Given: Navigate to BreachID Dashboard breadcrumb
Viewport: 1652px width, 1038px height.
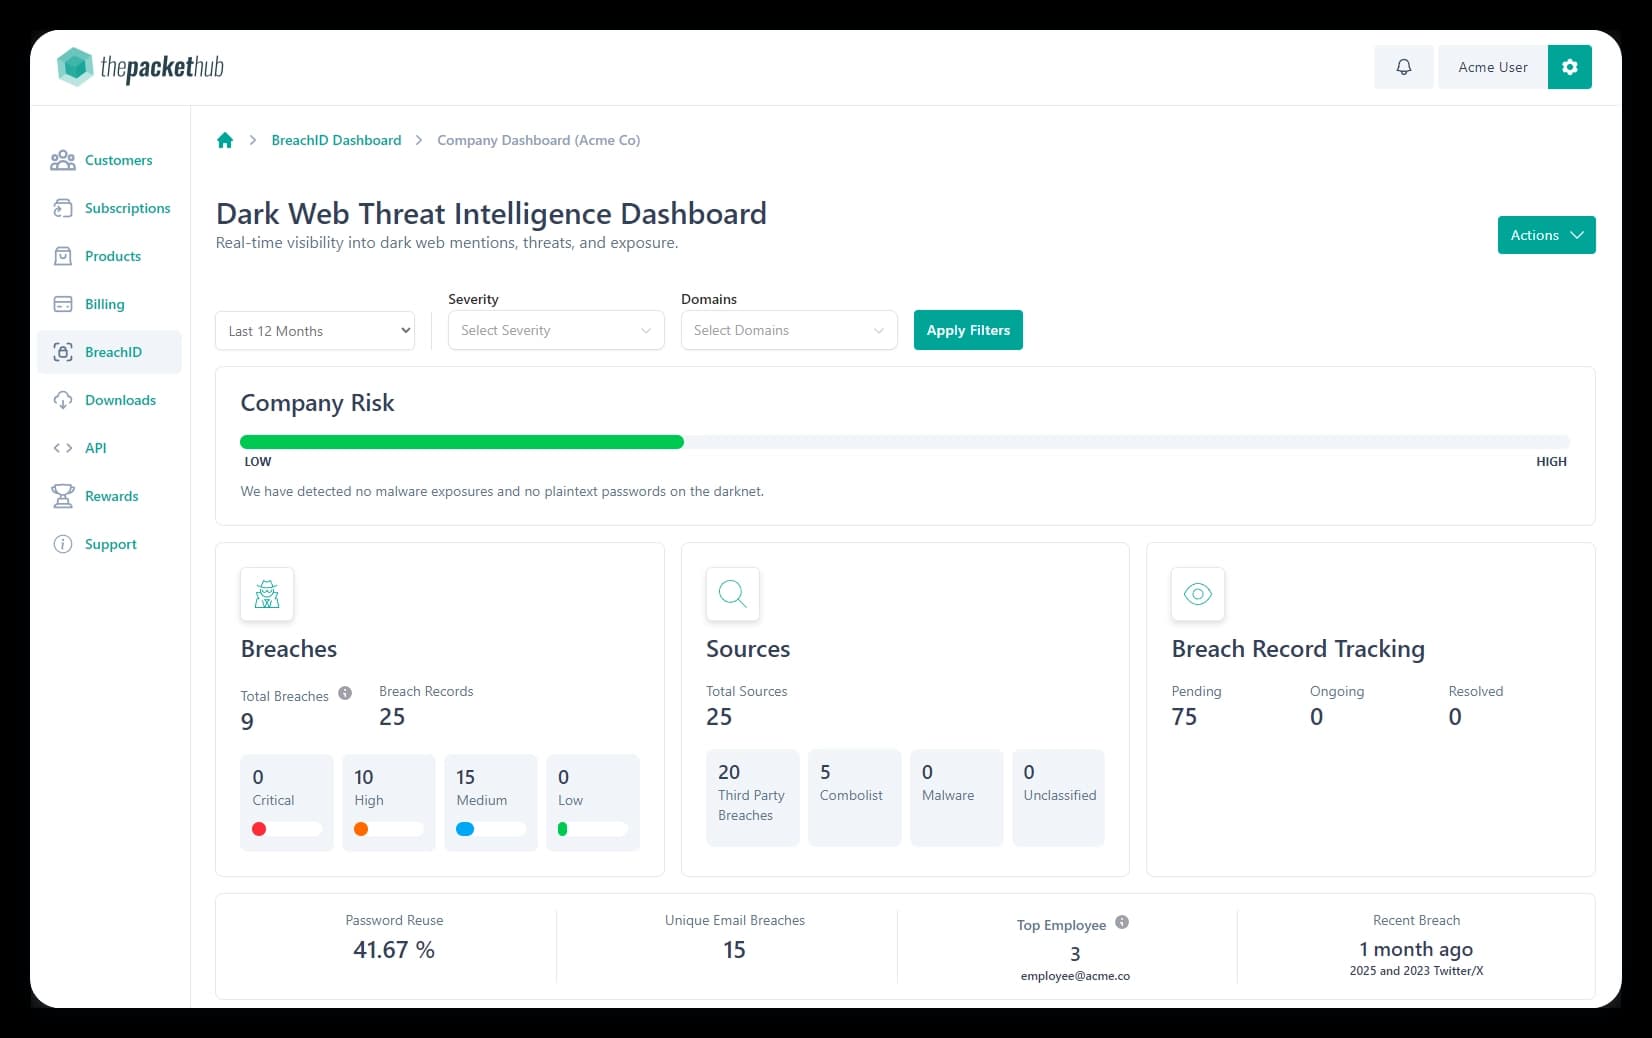Looking at the screenshot, I should 336,140.
